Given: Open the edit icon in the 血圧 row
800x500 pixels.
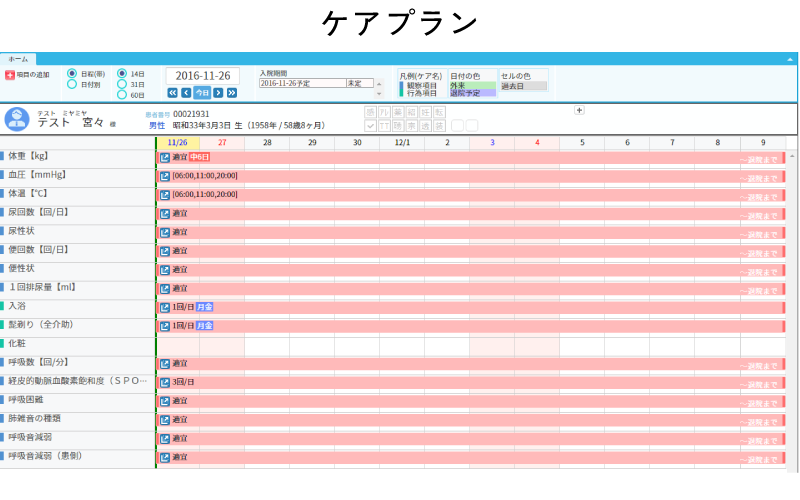Looking at the screenshot, I should click(x=165, y=176).
